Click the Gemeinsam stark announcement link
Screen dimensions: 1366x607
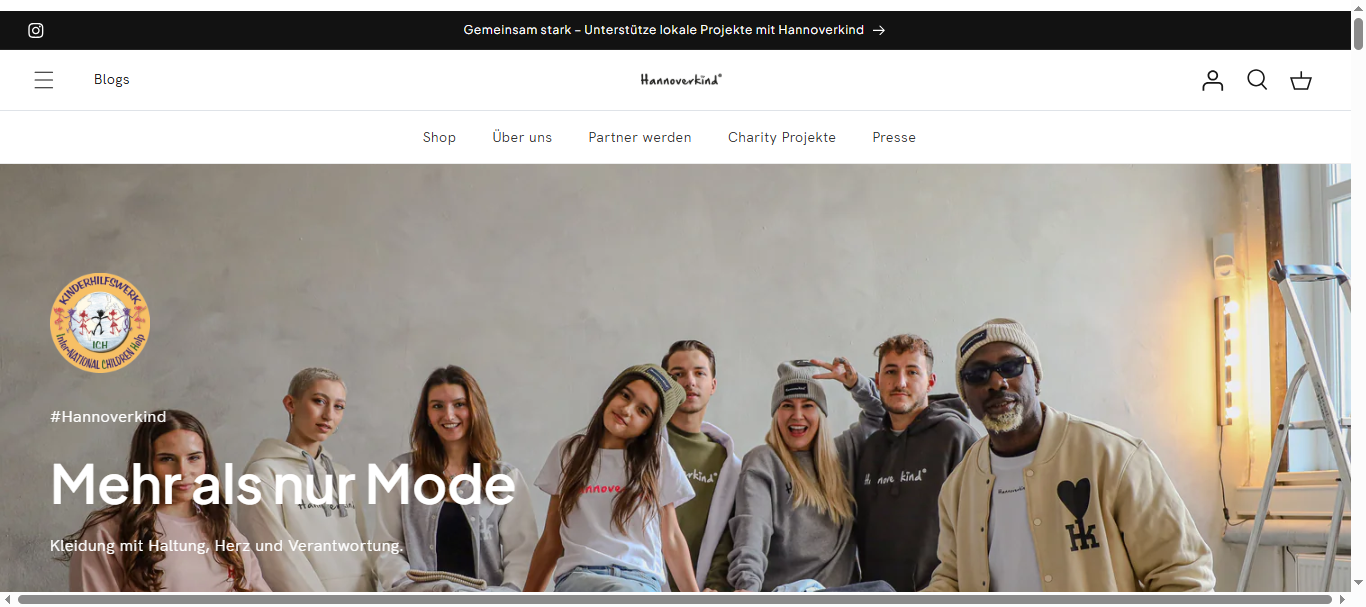[663, 30]
